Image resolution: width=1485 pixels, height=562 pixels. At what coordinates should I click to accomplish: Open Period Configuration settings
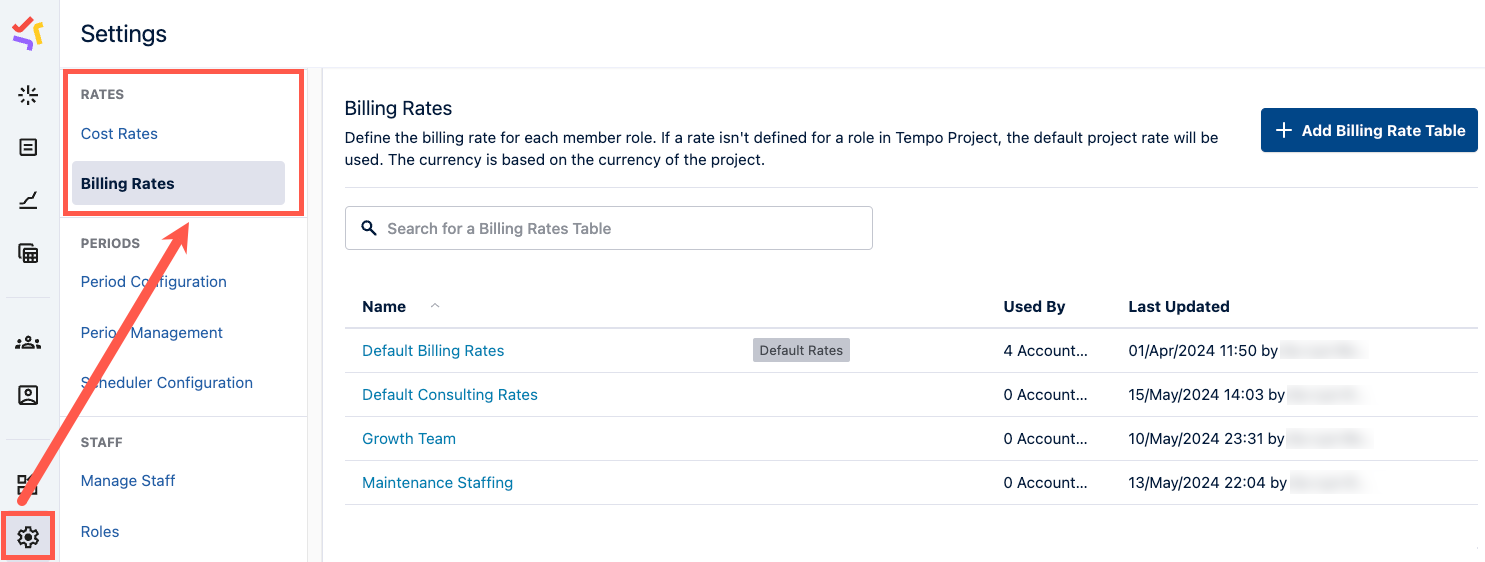(153, 282)
